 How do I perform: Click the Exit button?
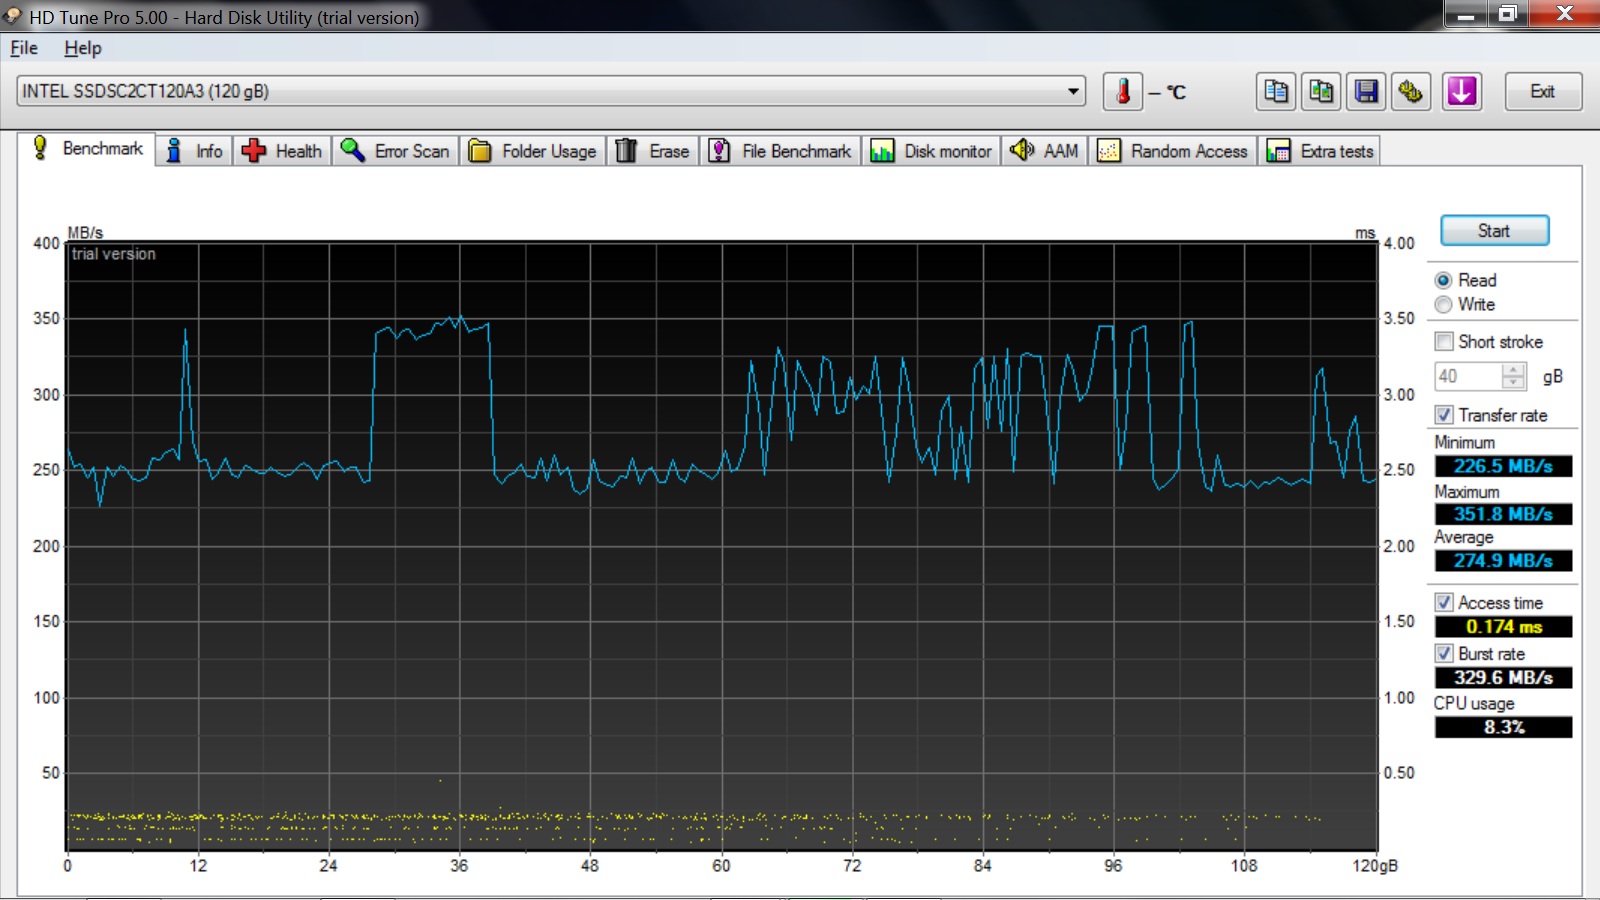click(x=1542, y=92)
